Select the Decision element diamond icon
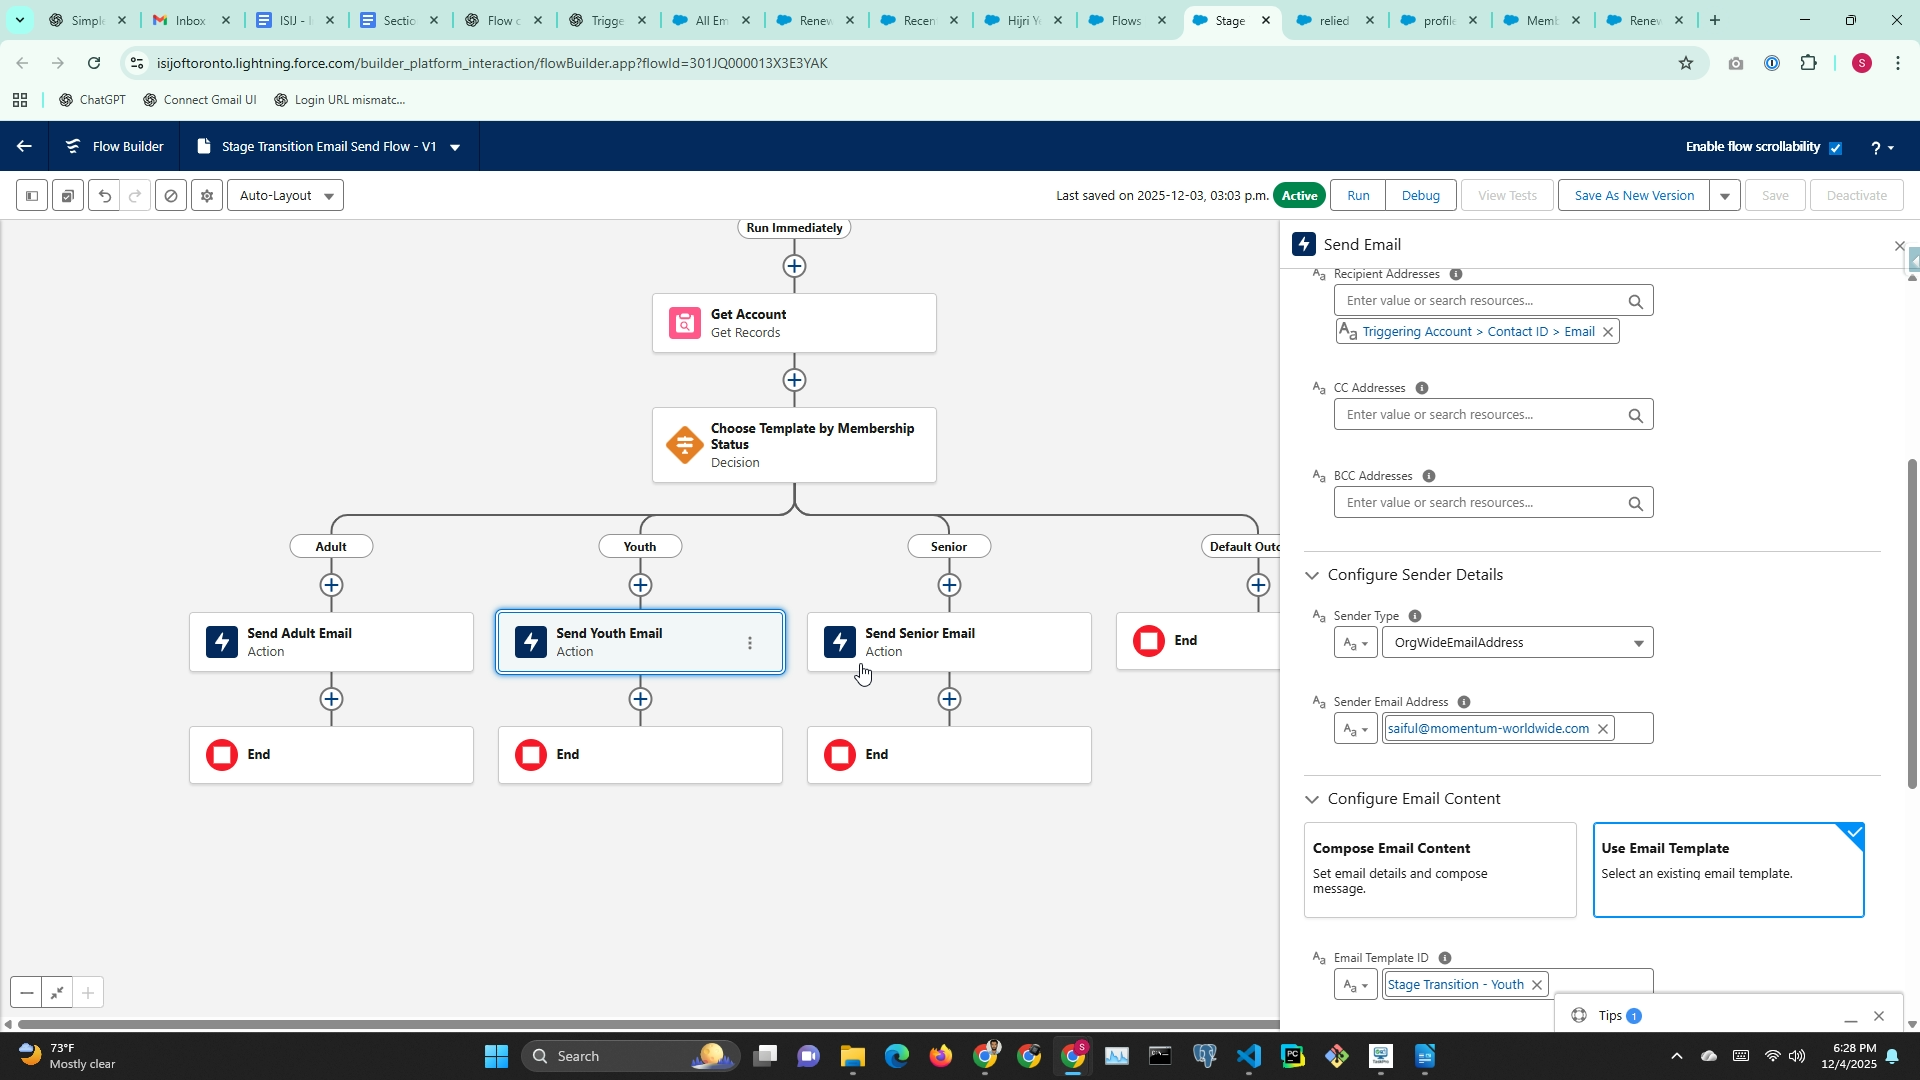The height and width of the screenshot is (1080, 1920). pos(684,445)
